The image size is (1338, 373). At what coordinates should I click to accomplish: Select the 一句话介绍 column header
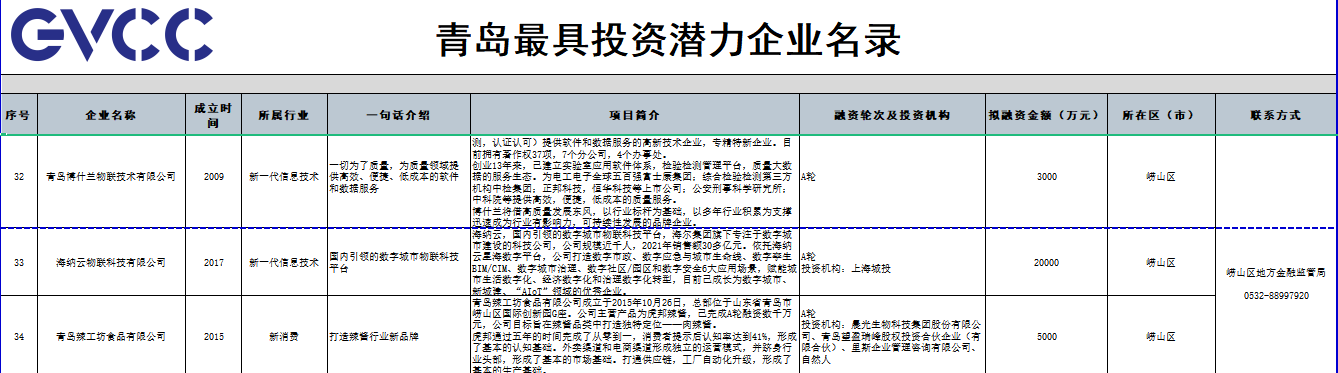tap(398, 115)
